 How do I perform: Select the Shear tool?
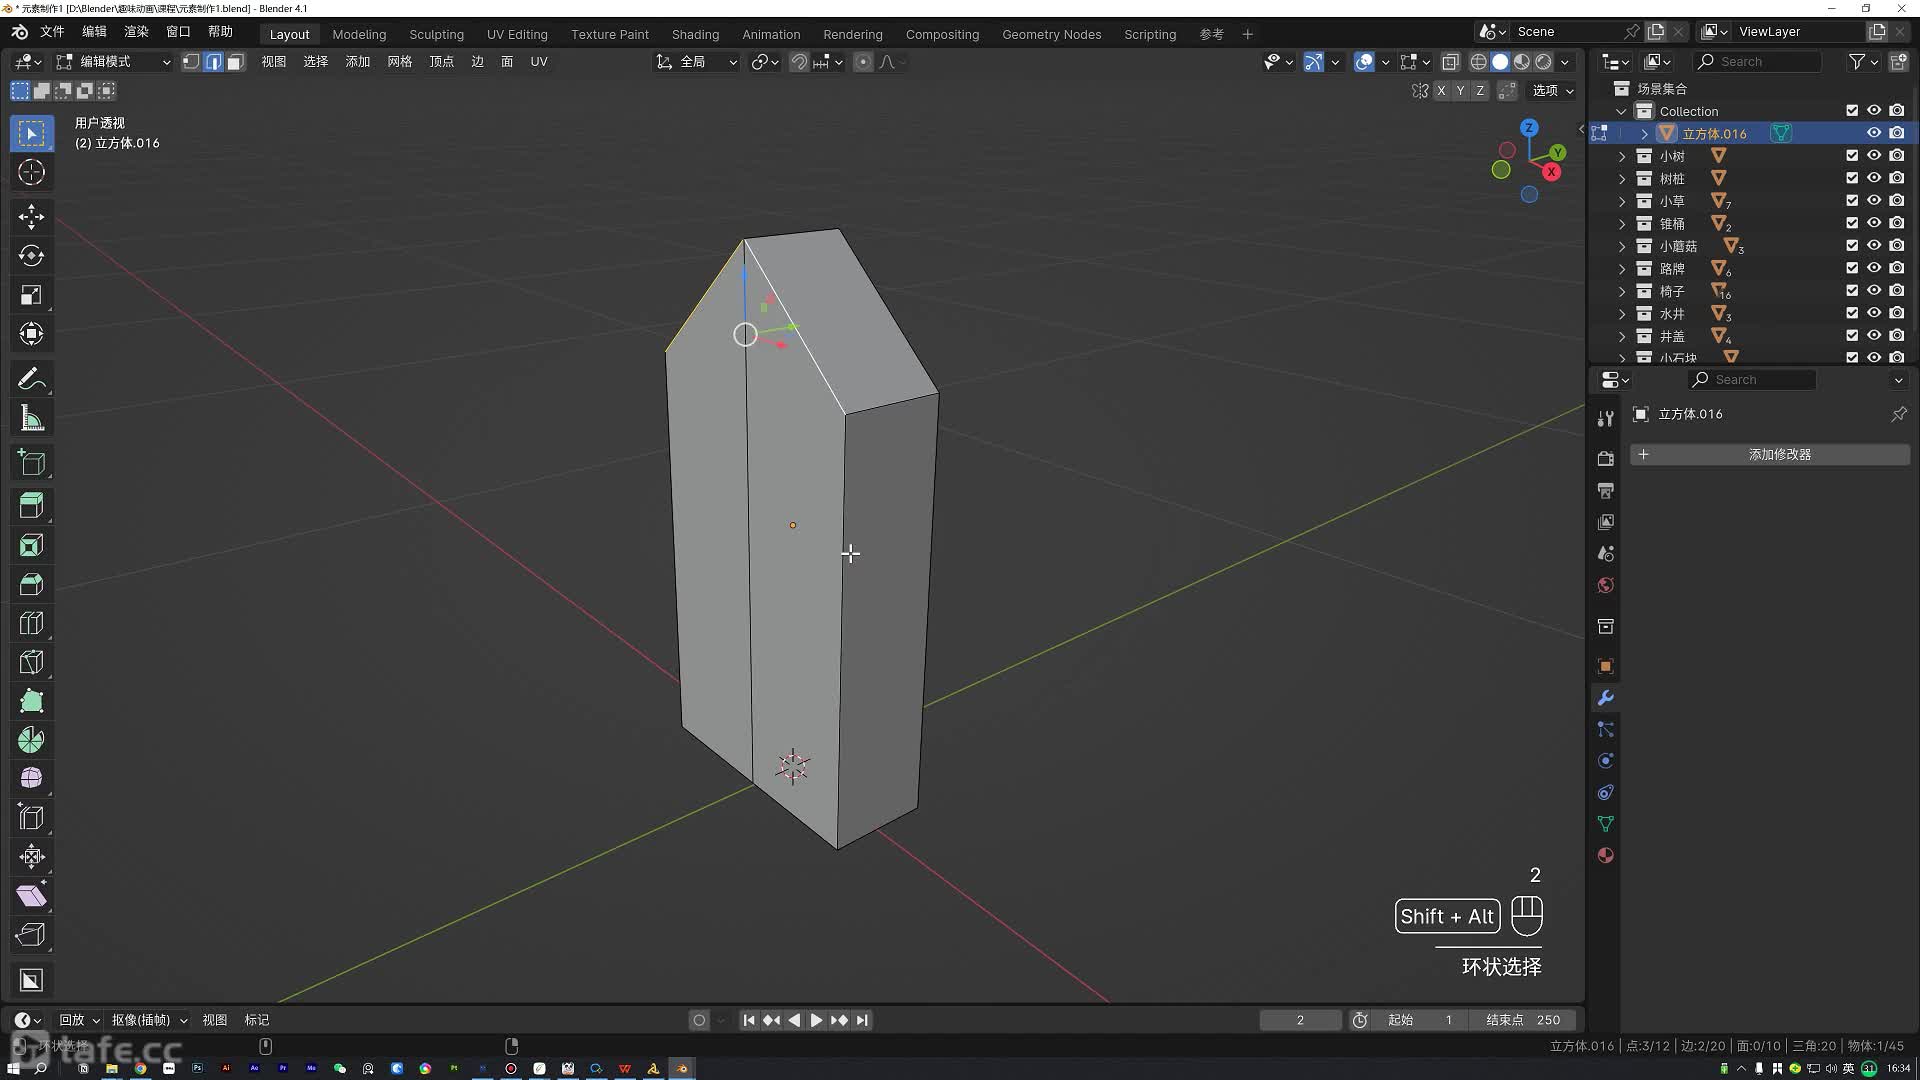(x=31, y=896)
